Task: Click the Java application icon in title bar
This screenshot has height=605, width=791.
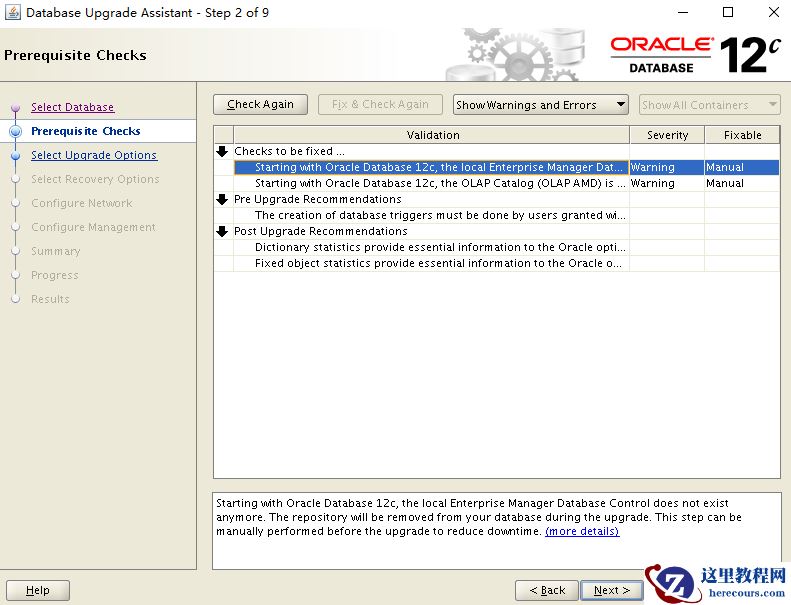Action: (13, 12)
